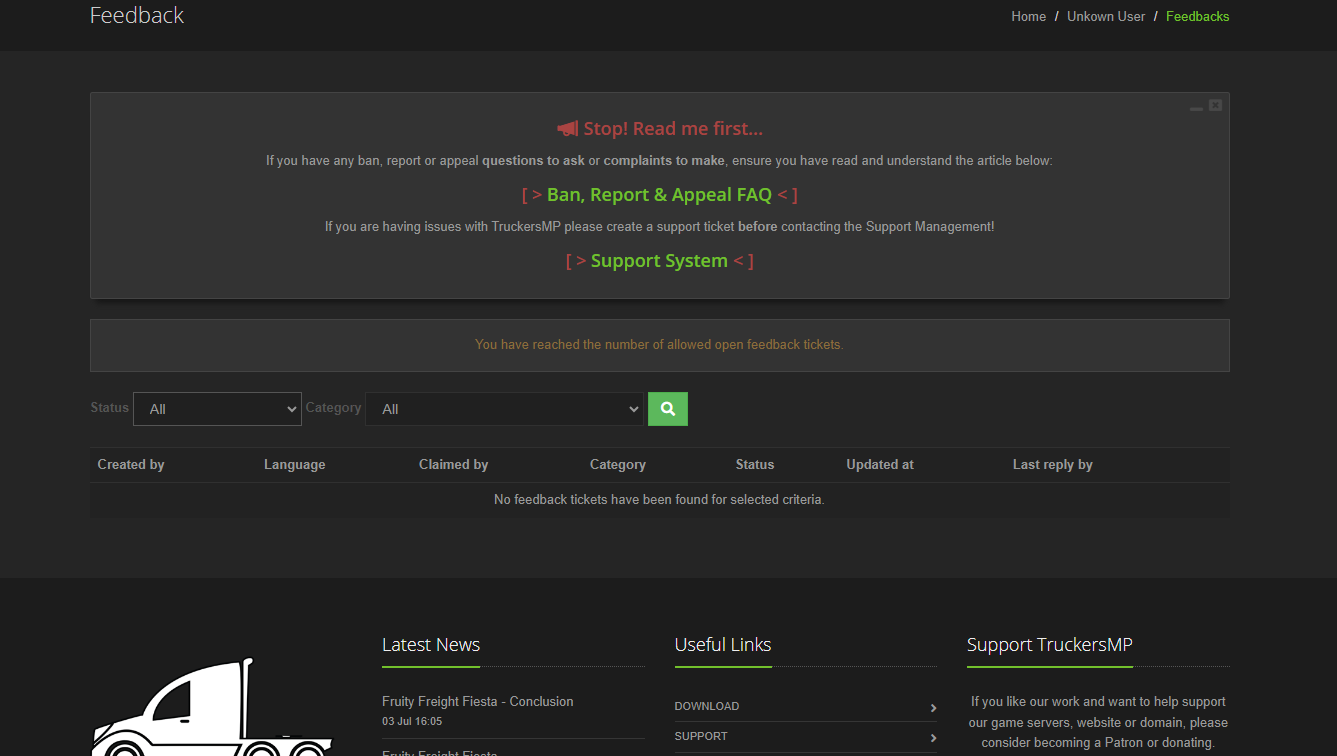Click the 'Feedback' page title

tap(137, 15)
